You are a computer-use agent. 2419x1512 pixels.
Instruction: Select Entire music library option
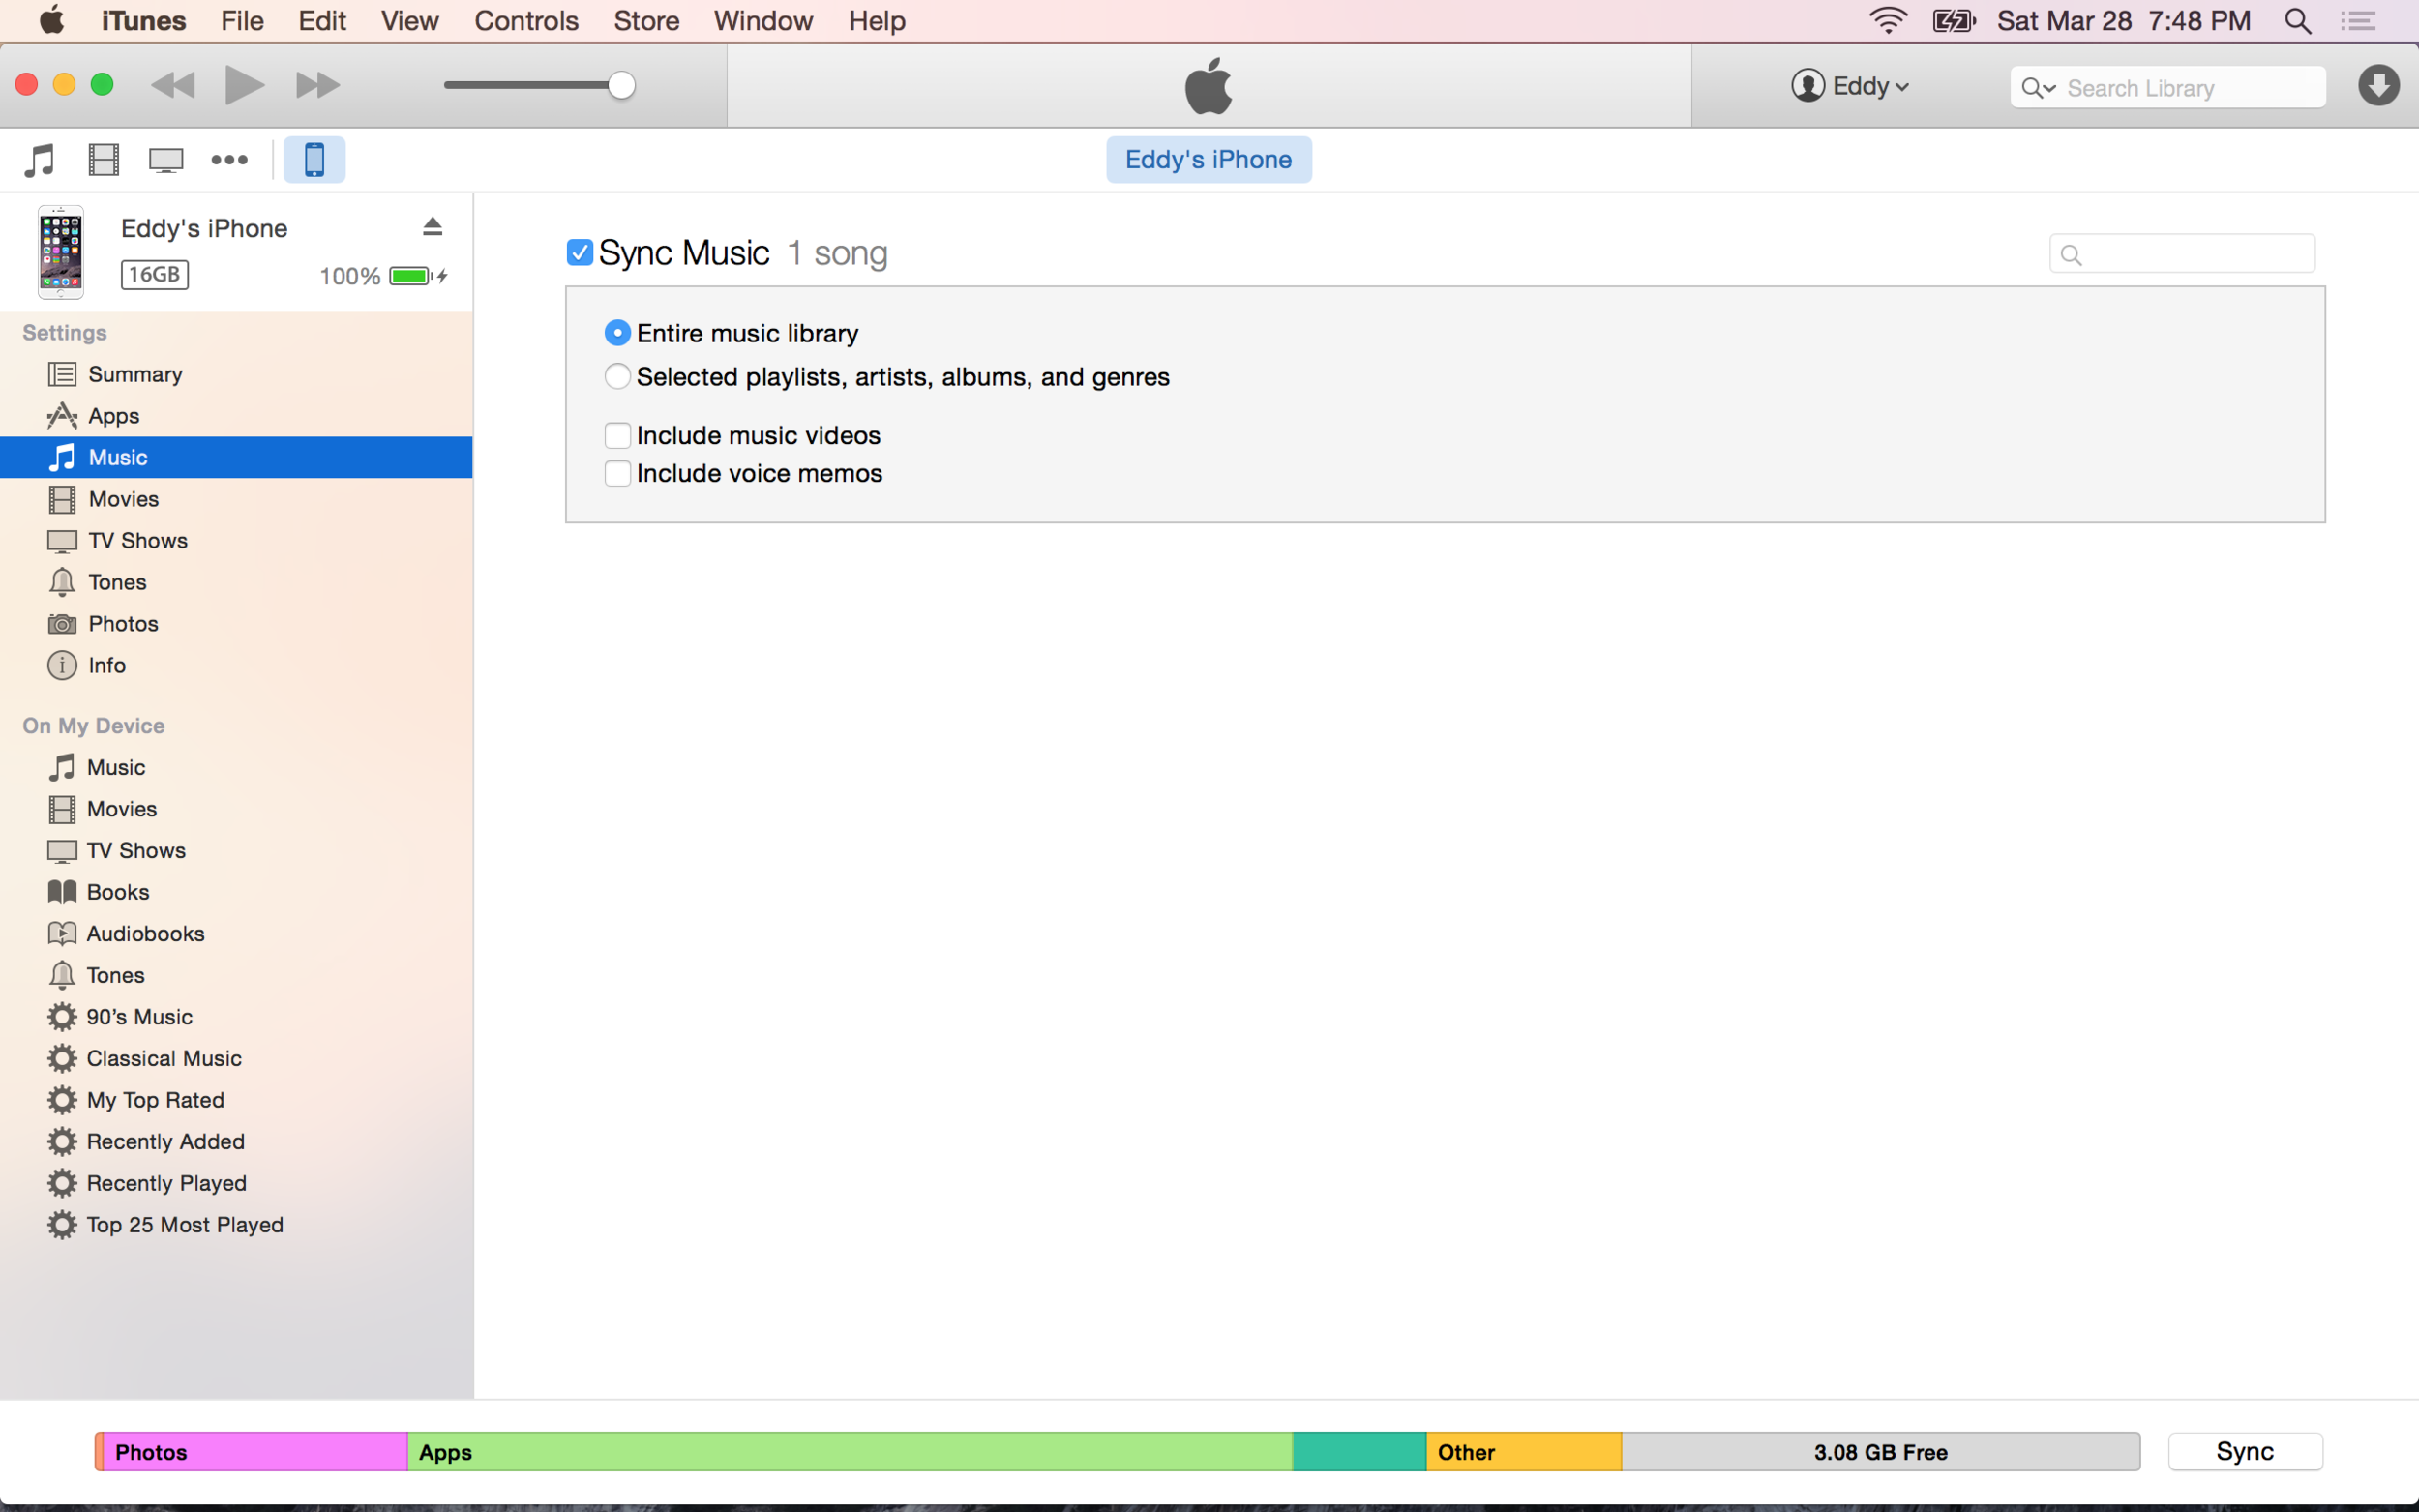tap(617, 333)
